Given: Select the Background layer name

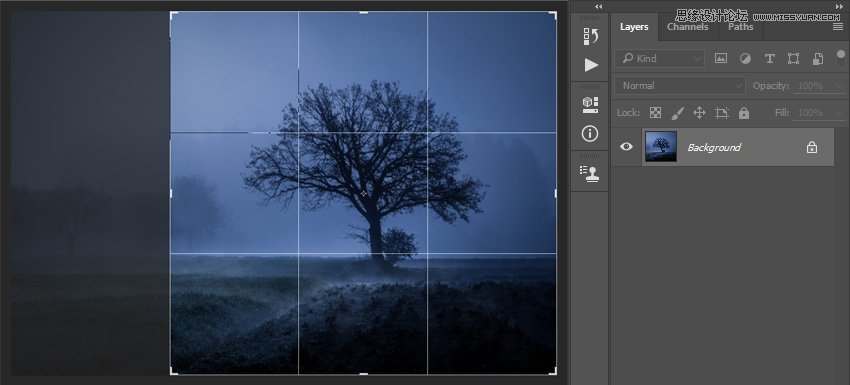Looking at the screenshot, I should pyautogui.click(x=714, y=147).
